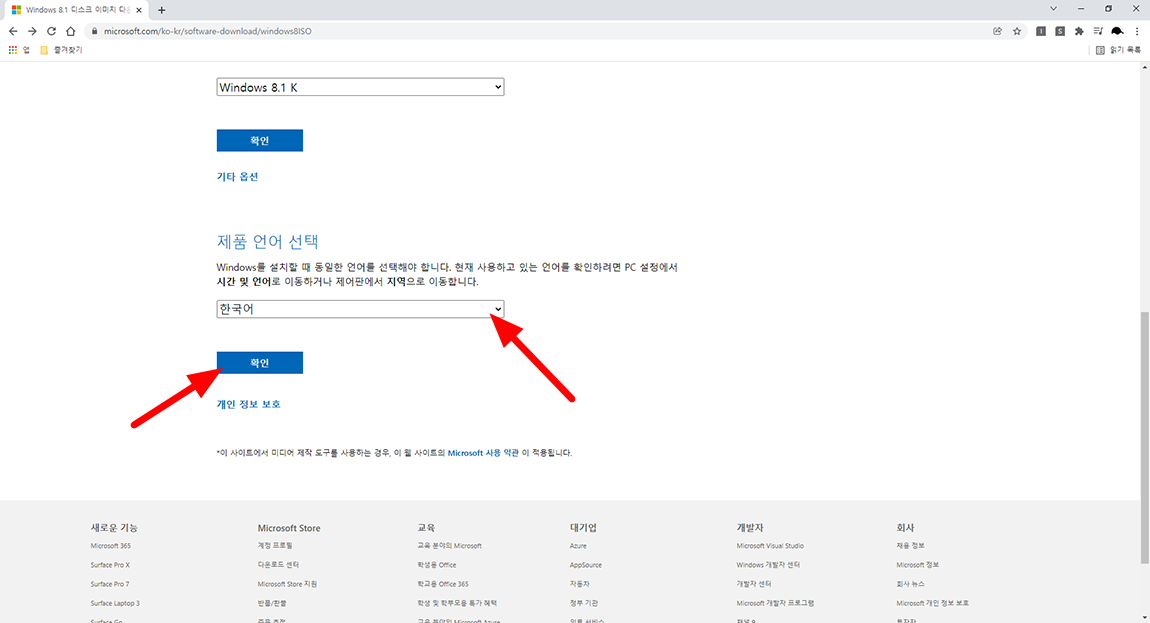Open Windows 개발자 센터 footer link
Image resolution: width=1150 pixels, height=623 pixels.
[x=768, y=565]
